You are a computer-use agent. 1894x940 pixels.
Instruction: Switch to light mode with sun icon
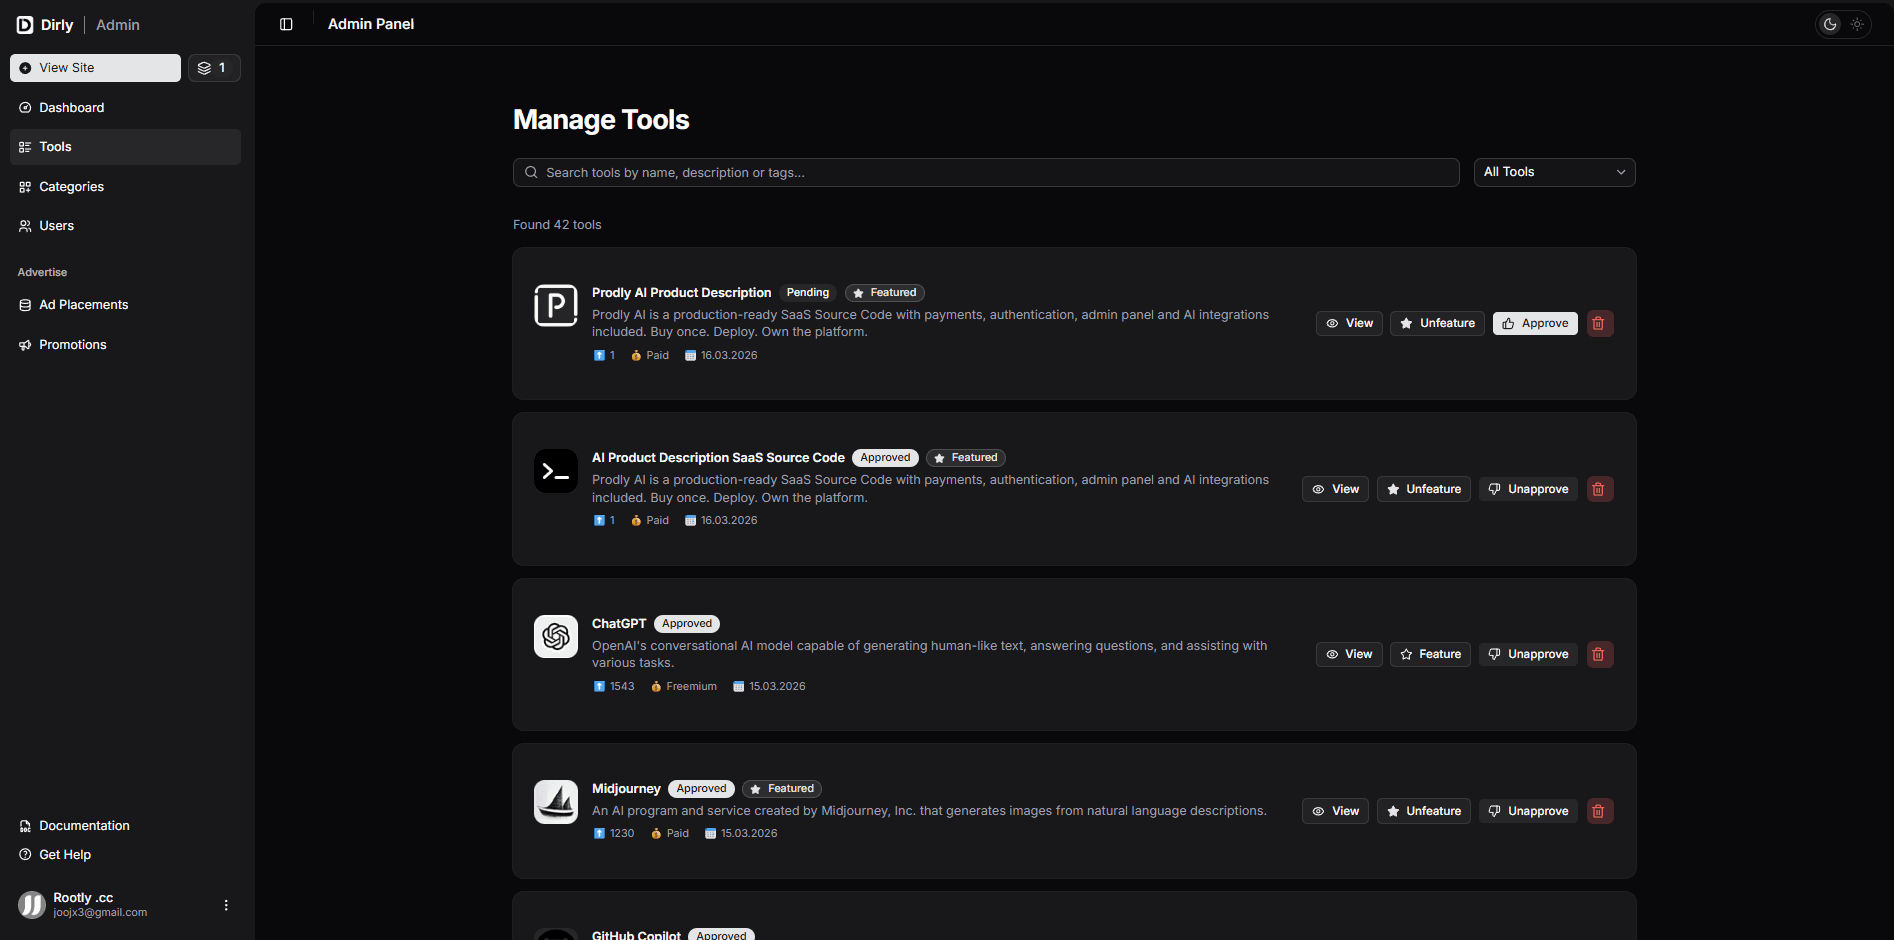click(x=1857, y=24)
